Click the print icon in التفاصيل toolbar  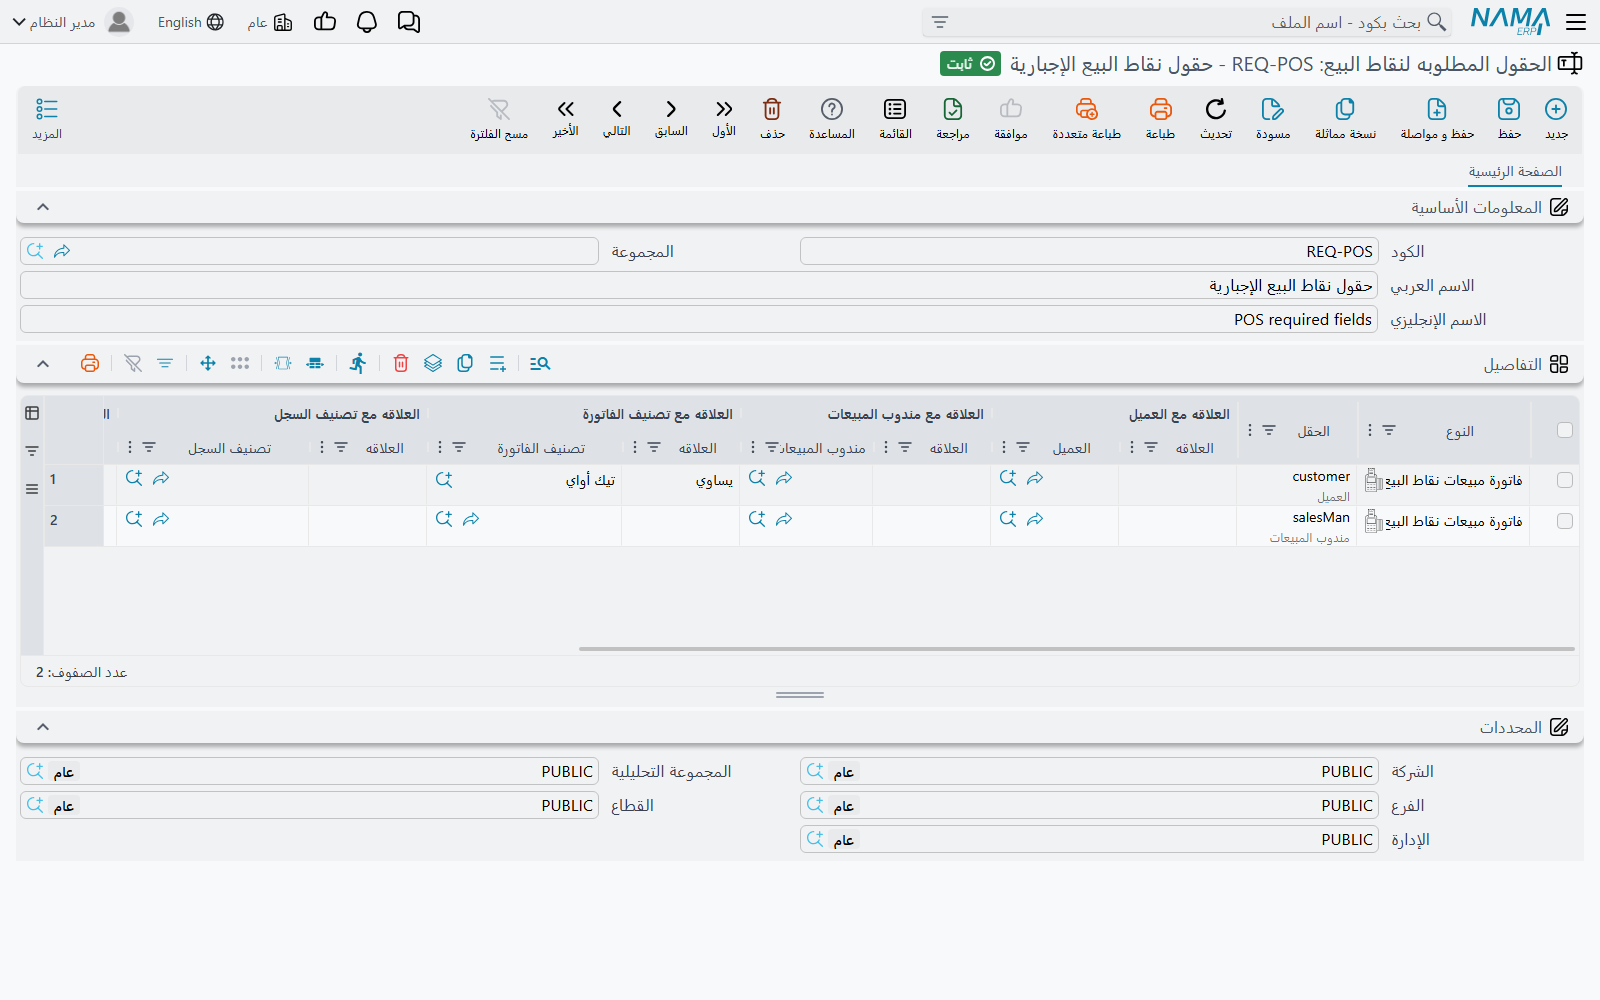[90, 363]
